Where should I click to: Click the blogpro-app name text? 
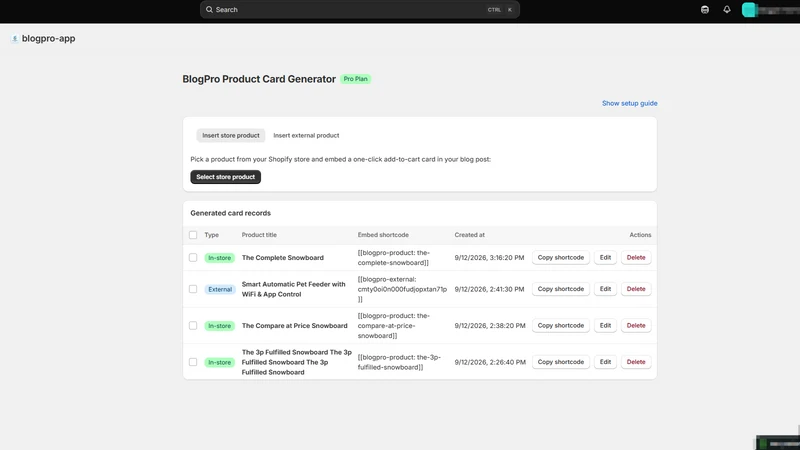coord(48,38)
